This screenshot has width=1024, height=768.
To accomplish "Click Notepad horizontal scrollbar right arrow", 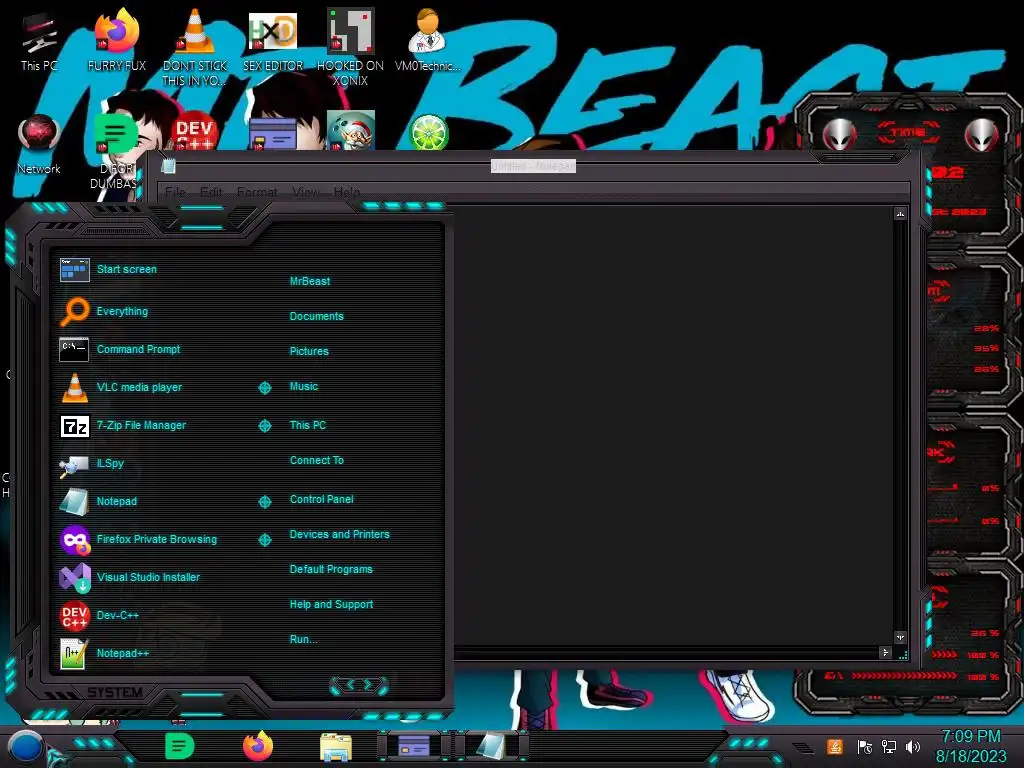I will click(886, 652).
